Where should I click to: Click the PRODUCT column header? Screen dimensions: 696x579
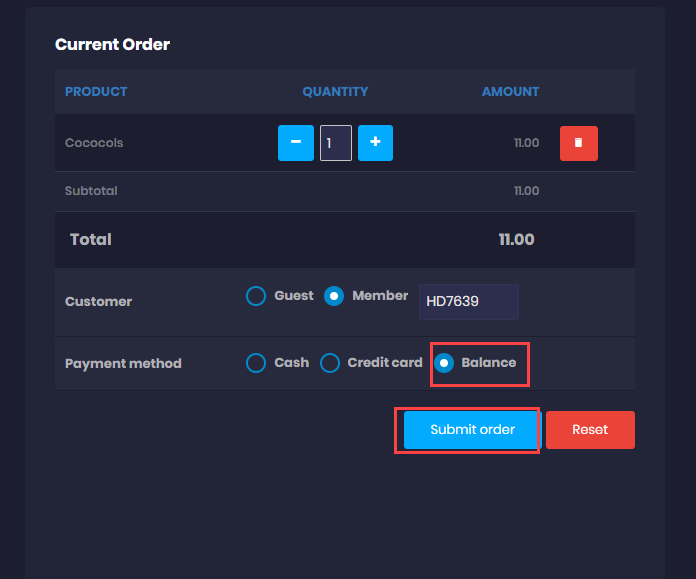coord(96,91)
